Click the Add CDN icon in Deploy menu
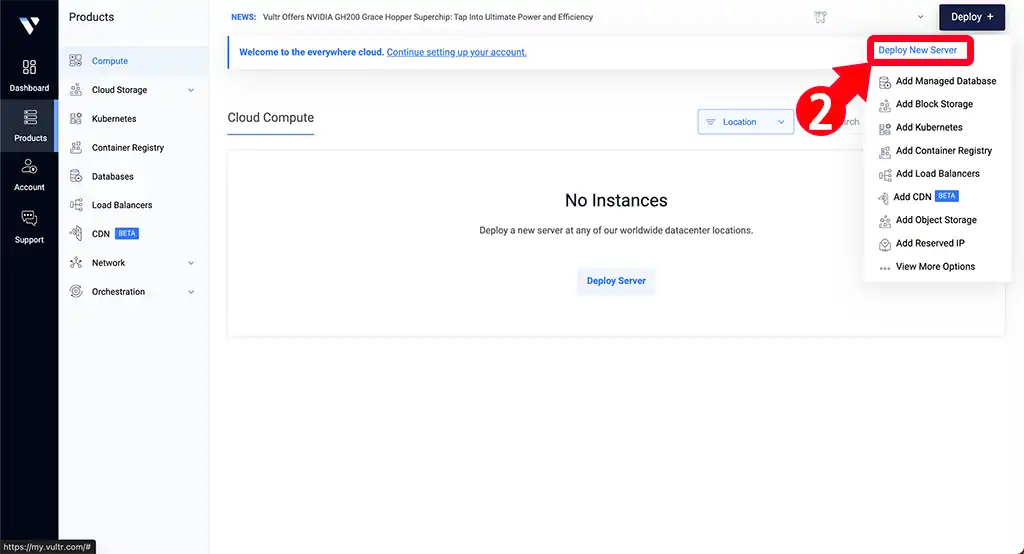This screenshot has height=554, width=1024. click(x=884, y=198)
